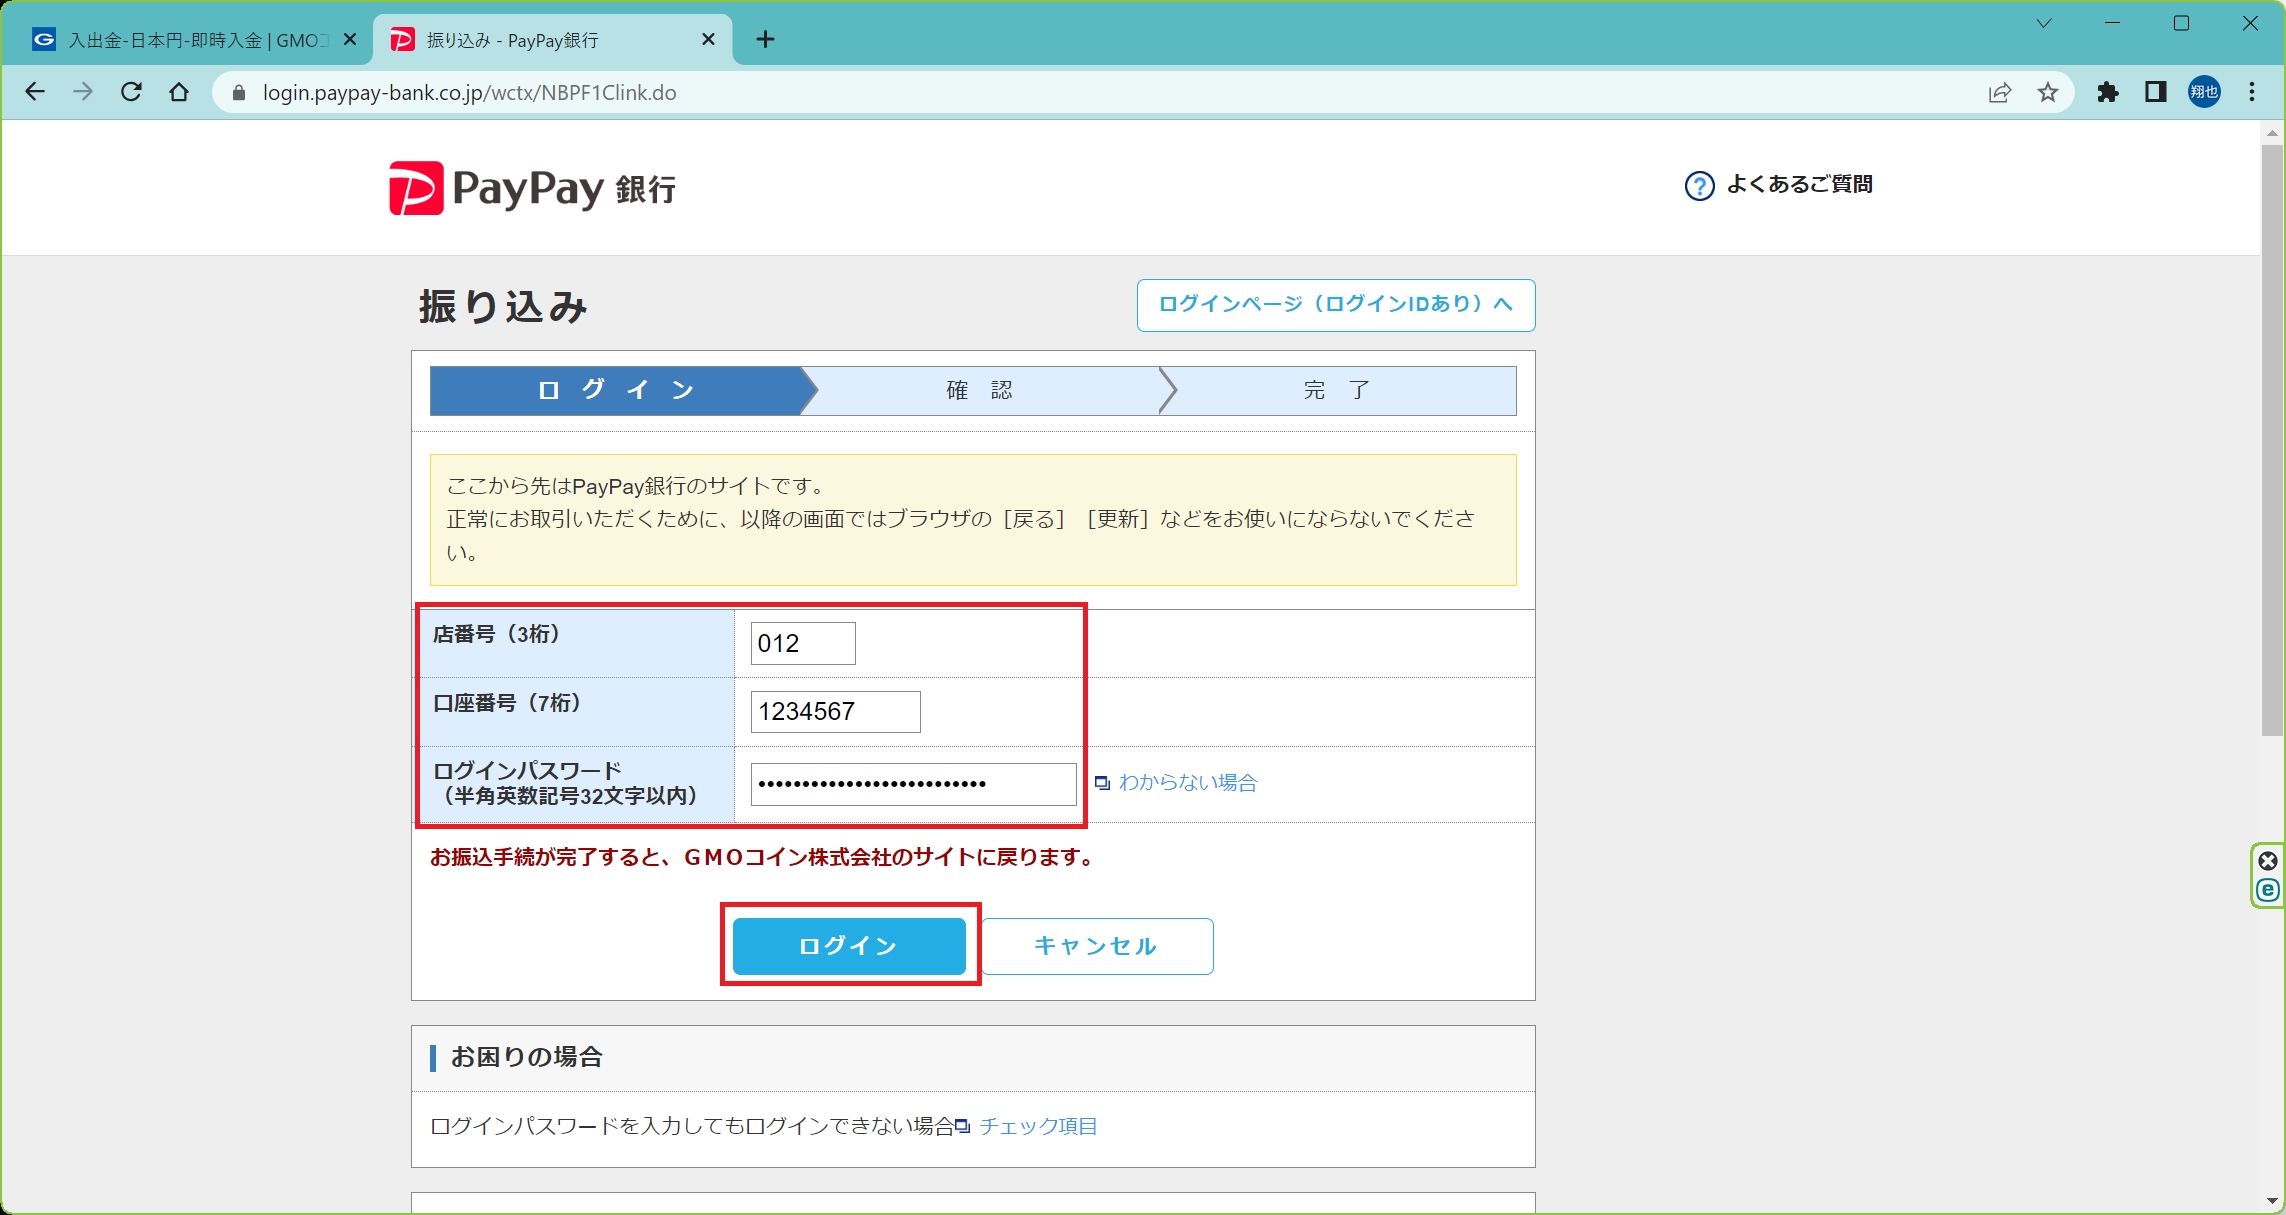Open the Chrome extensions puzzle icon
The height and width of the screenshot is (1215, 2286).
(x=2108, y=92)
